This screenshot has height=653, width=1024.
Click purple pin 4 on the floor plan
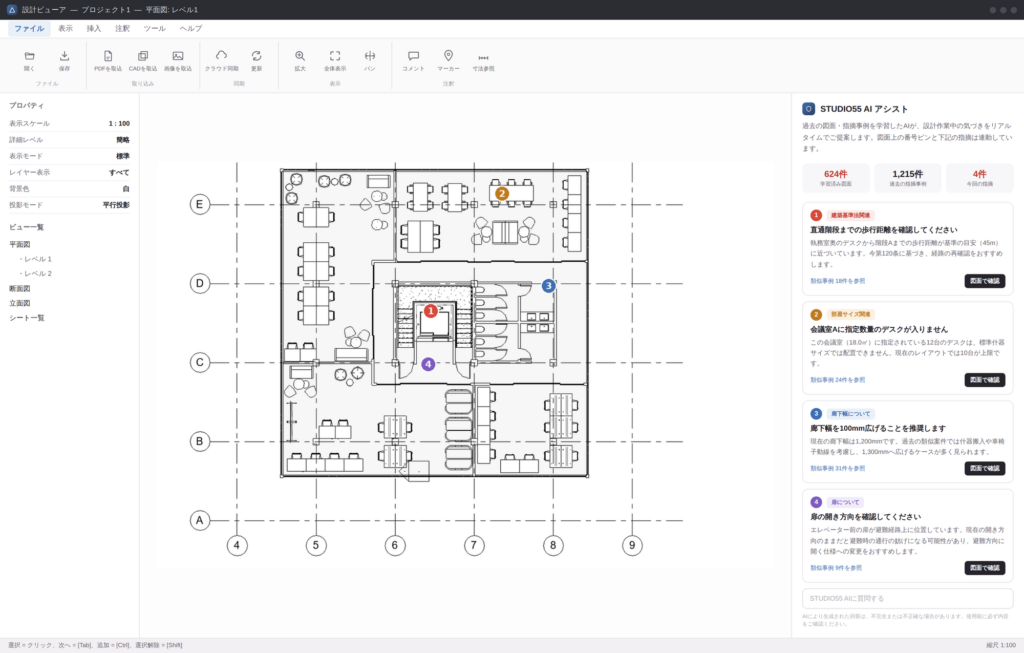tap(428, 364)
